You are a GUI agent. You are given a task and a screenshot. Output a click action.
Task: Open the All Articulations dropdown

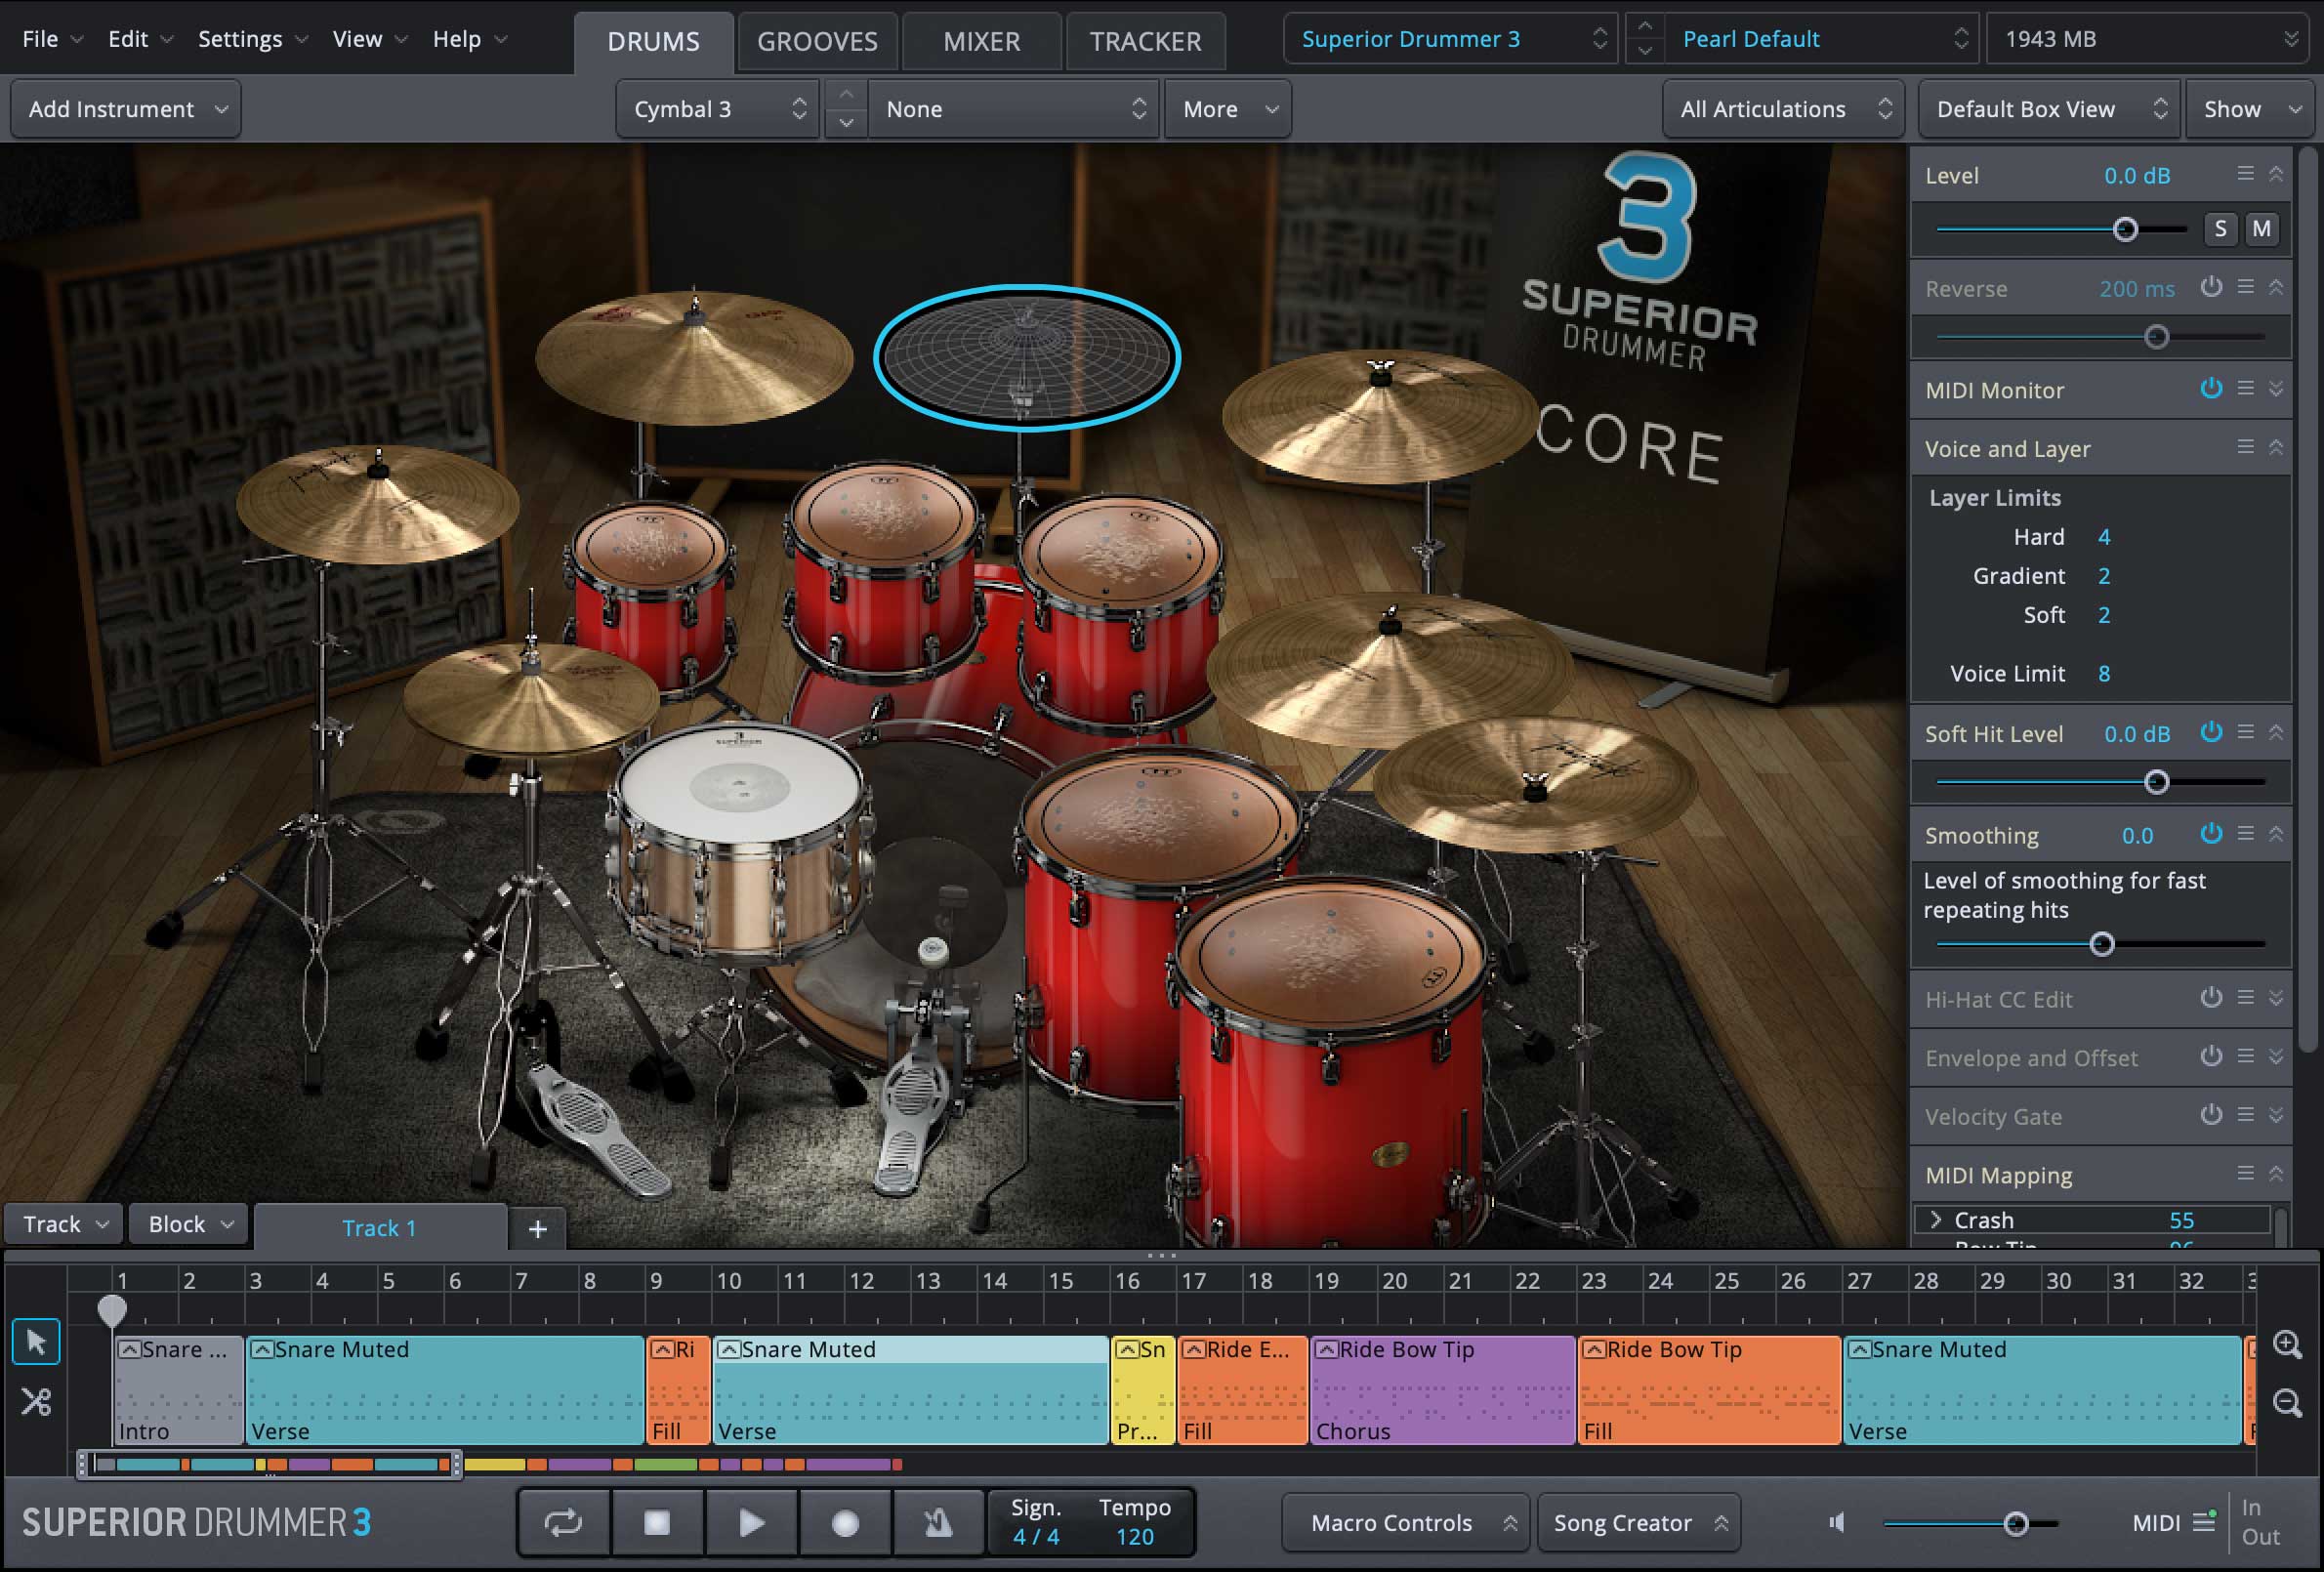tap(1784, 109)
